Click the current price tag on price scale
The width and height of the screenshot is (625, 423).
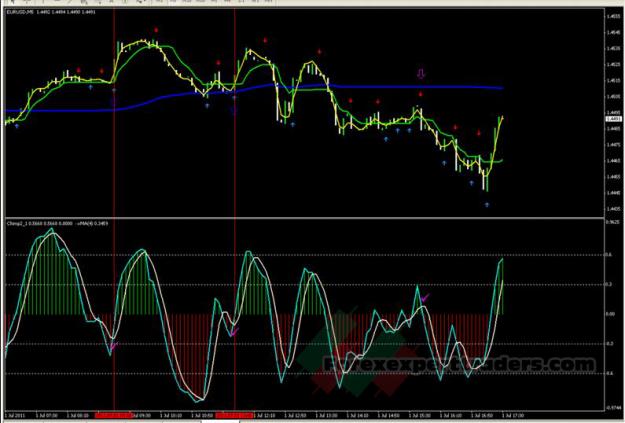[613, 119]
